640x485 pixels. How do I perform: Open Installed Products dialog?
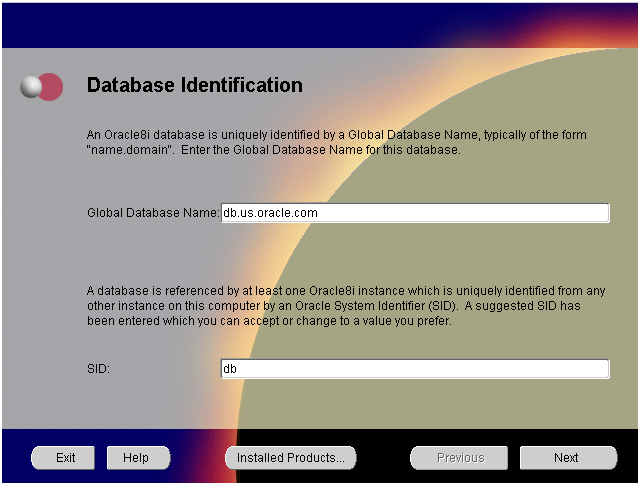[x=291, y=458]
